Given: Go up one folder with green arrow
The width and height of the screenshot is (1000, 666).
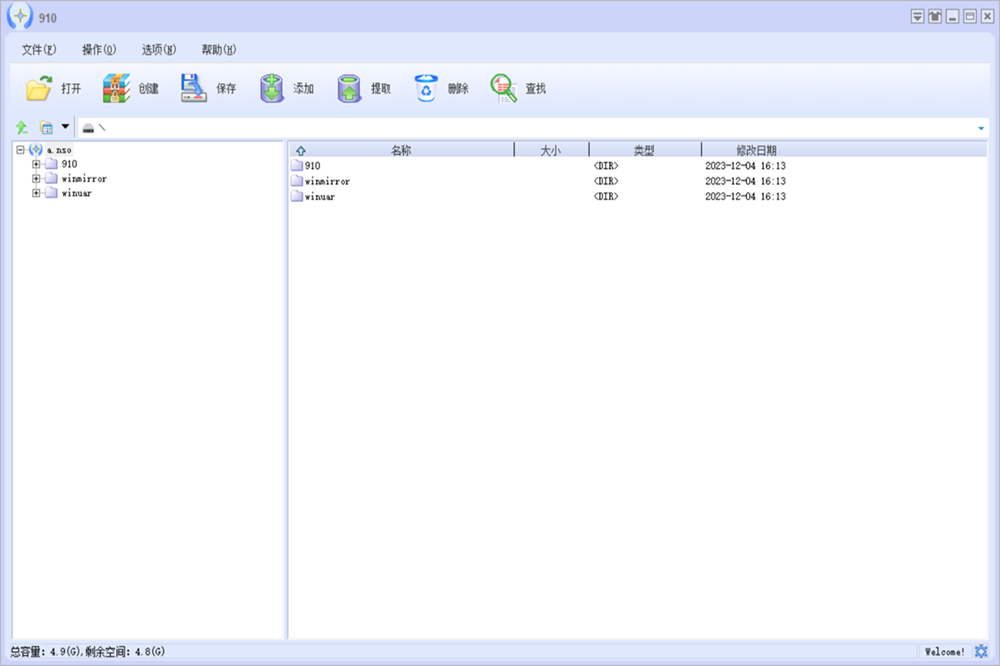Looking at the screenshot, I should 22,128.
